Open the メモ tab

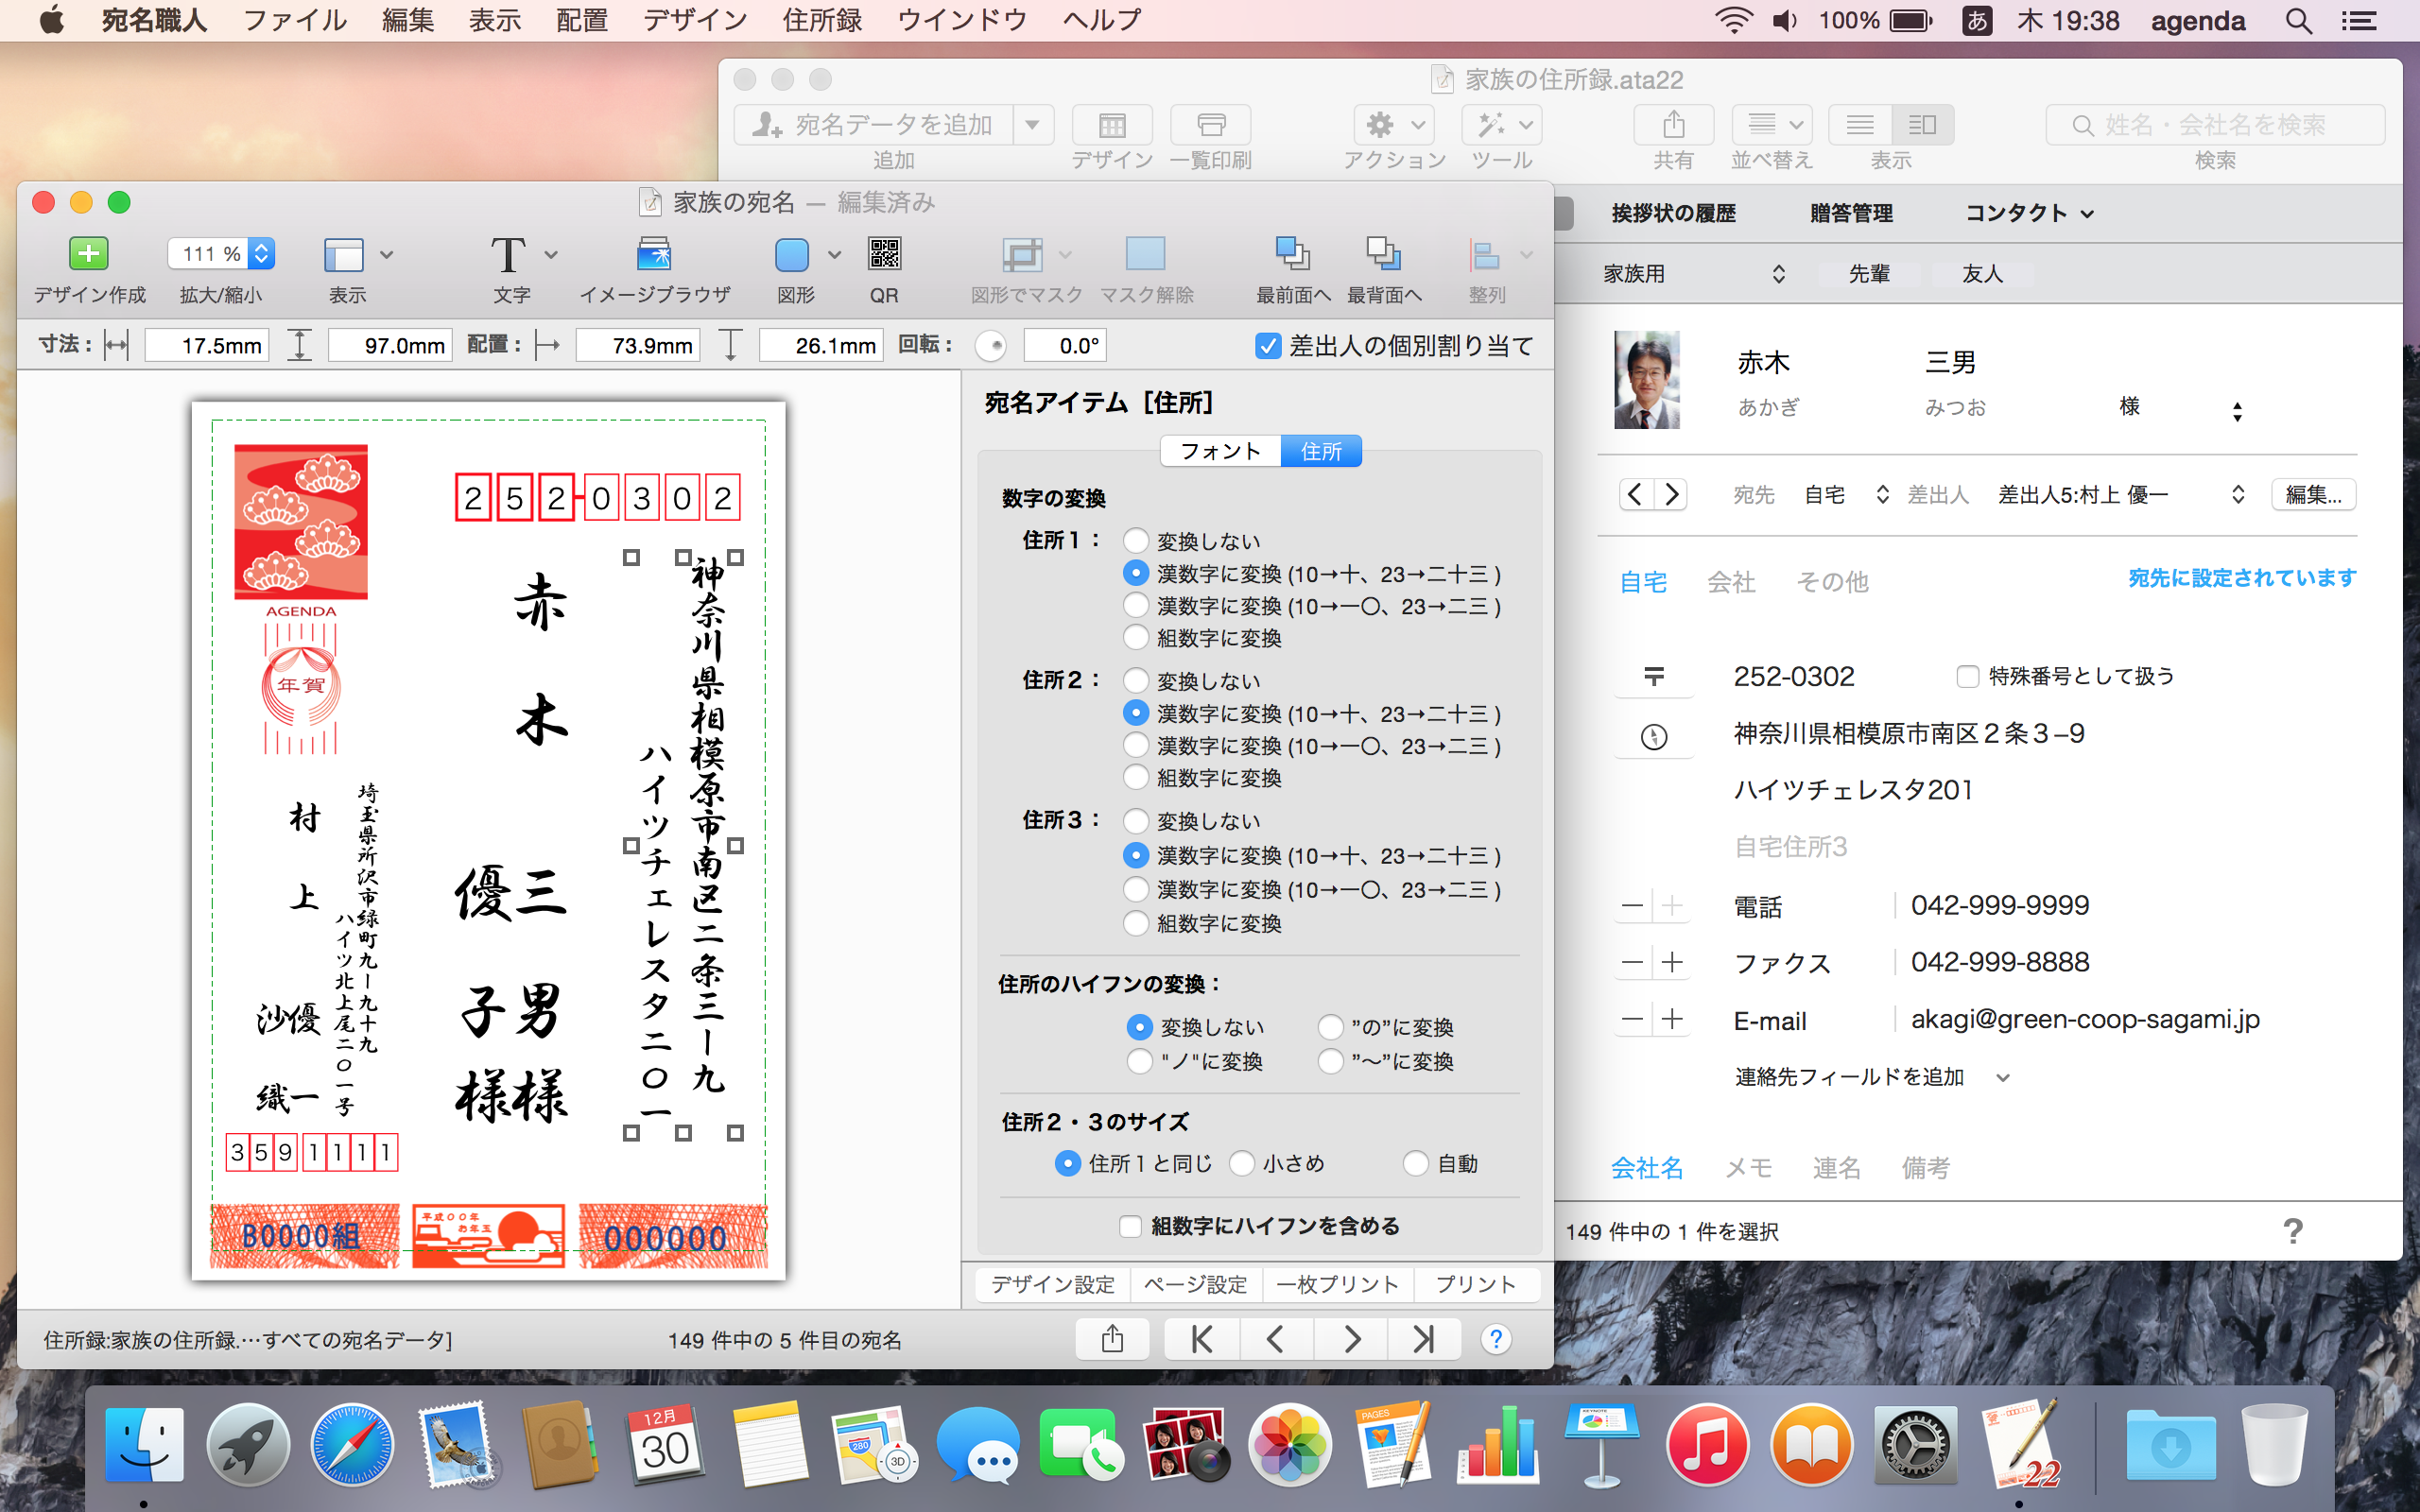pos(1749,1168)
